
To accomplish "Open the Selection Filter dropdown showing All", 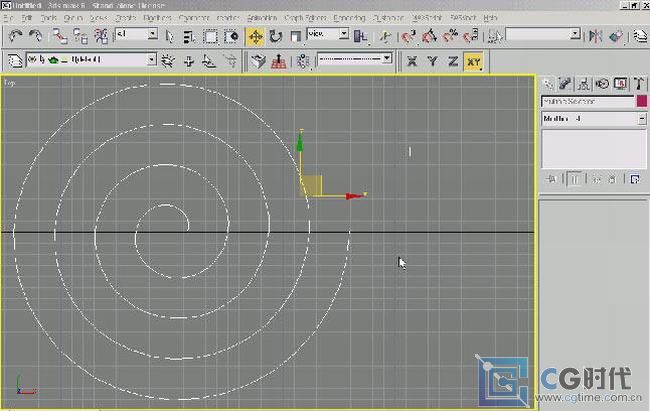I will 136,34.
